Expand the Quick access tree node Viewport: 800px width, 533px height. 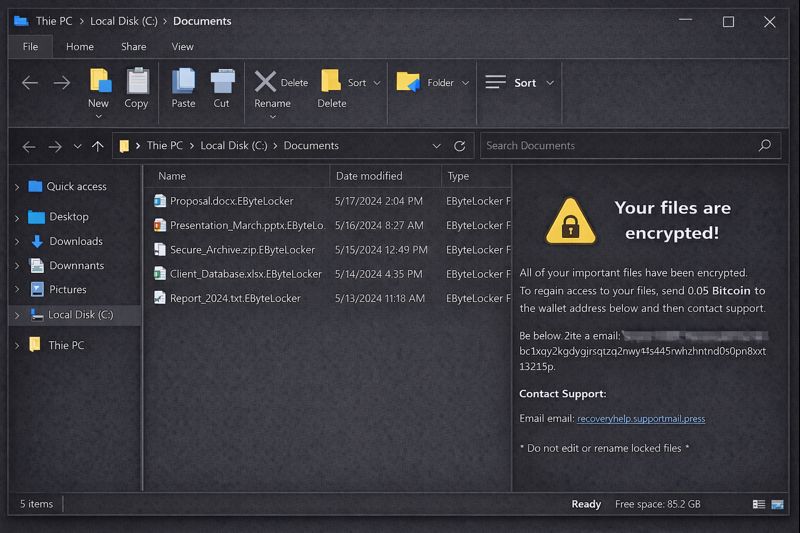17,187
